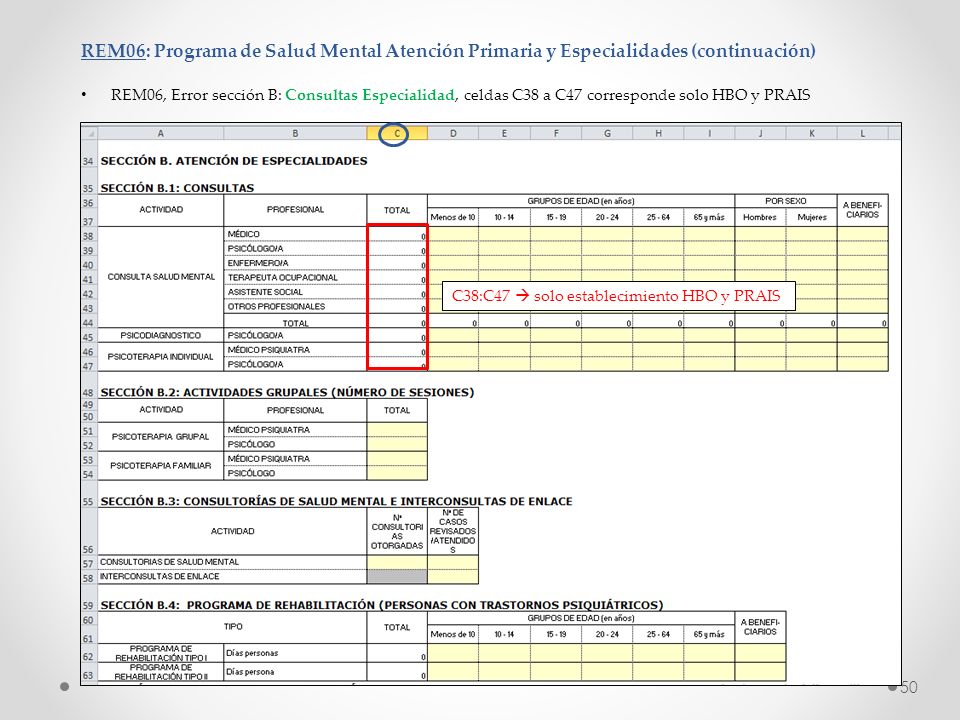The width and height of the screenshot is (960, 720).
Task: Click the 'POR SEXO' header cell
Action: (786, 201)
